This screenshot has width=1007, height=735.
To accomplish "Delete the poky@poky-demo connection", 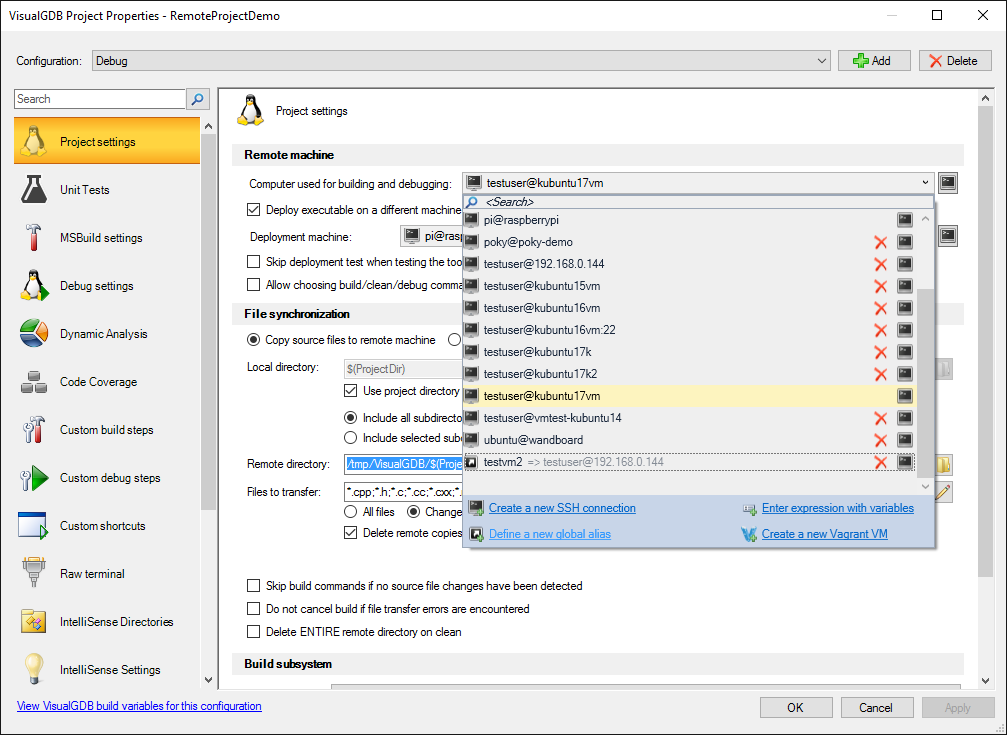I will click(880, 242).
